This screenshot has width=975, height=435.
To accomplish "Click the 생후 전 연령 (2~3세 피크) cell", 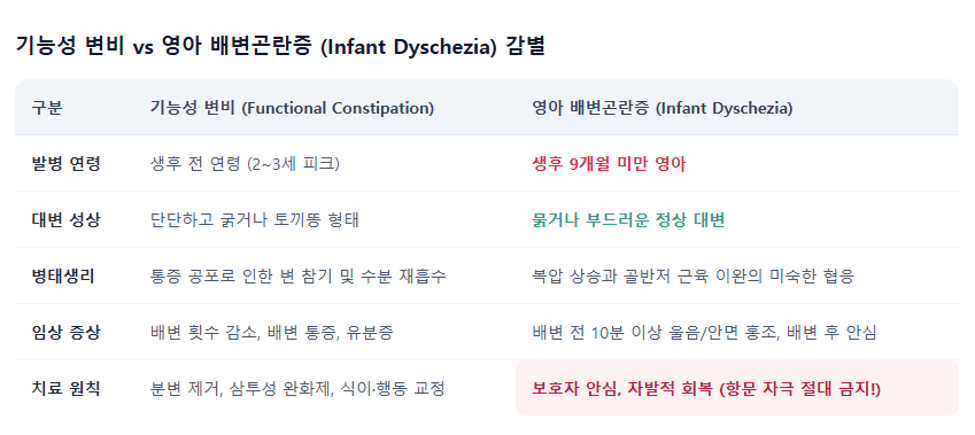I will 245,164.
